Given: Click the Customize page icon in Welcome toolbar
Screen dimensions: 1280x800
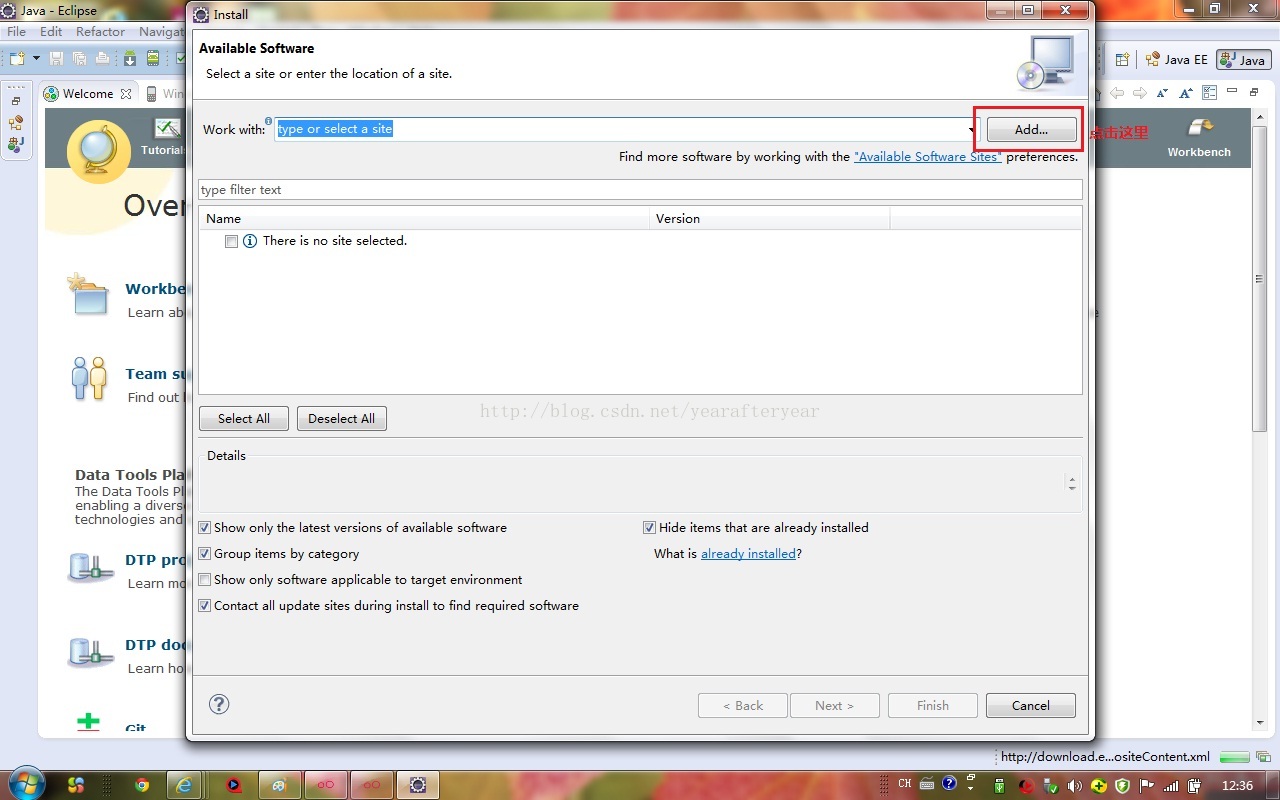Looking at the screenshot, I should (x=1210, y=93).
